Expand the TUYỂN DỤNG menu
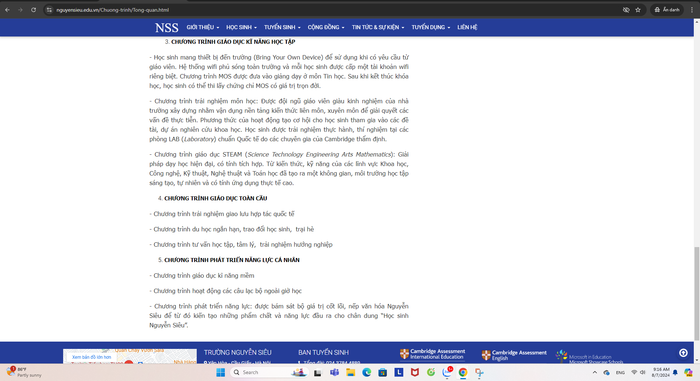This screenshot has width=700, height=381. (x=431, y=27)
